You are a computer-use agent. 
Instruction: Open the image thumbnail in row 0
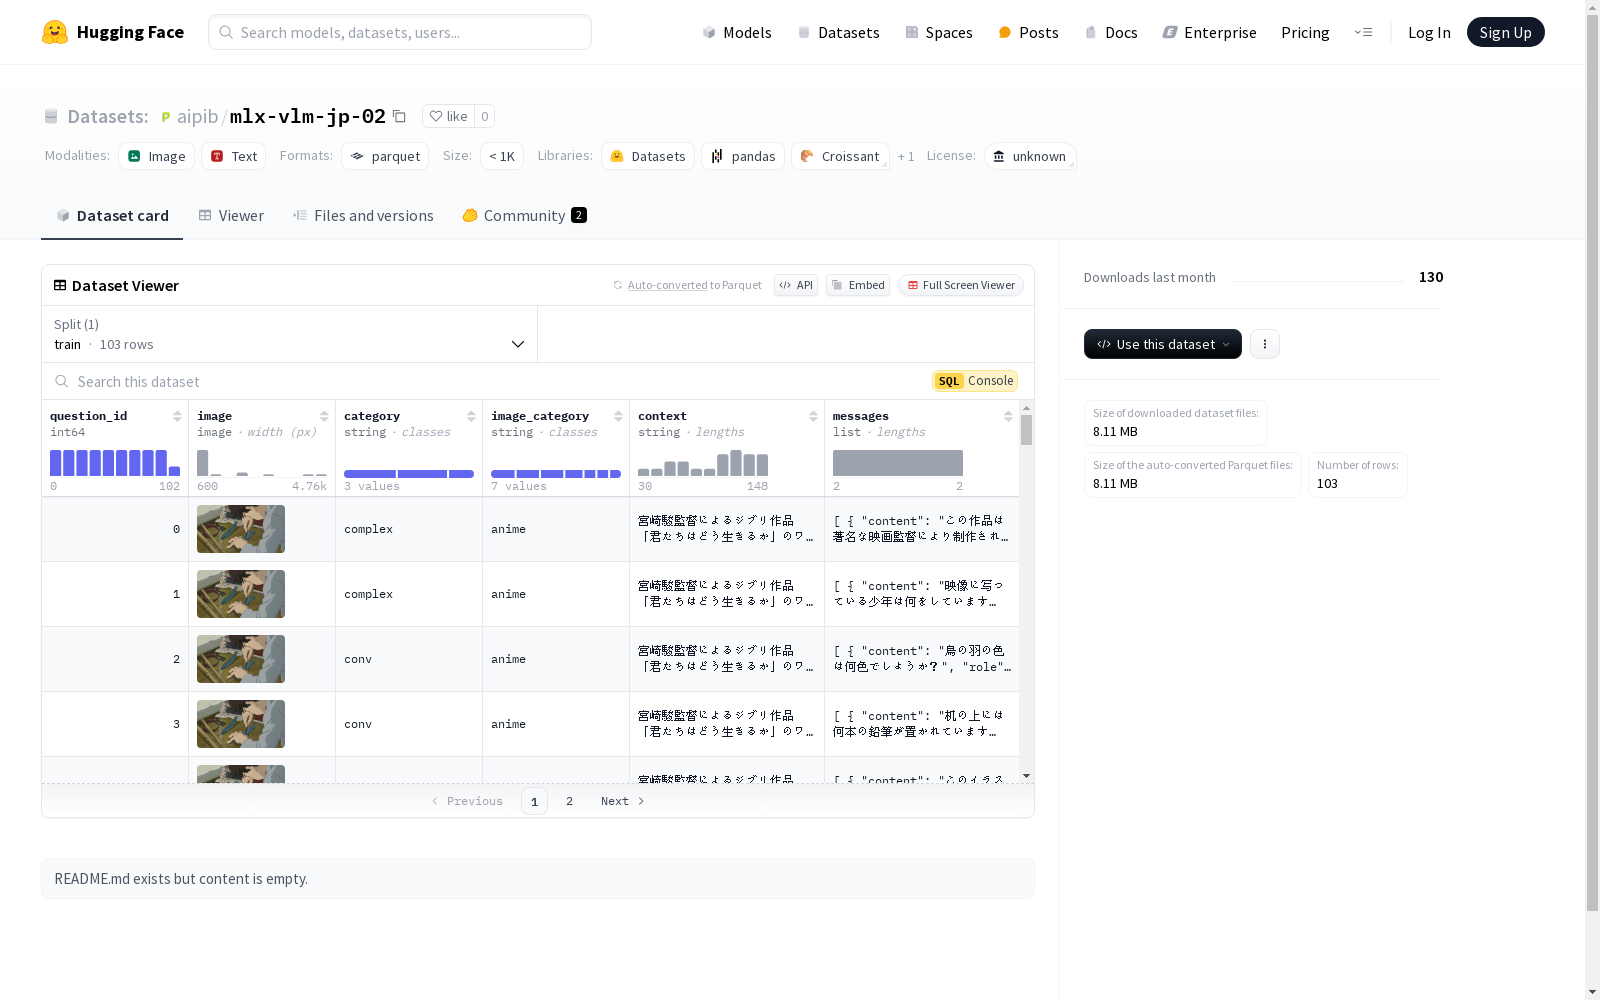coord(241,529)
